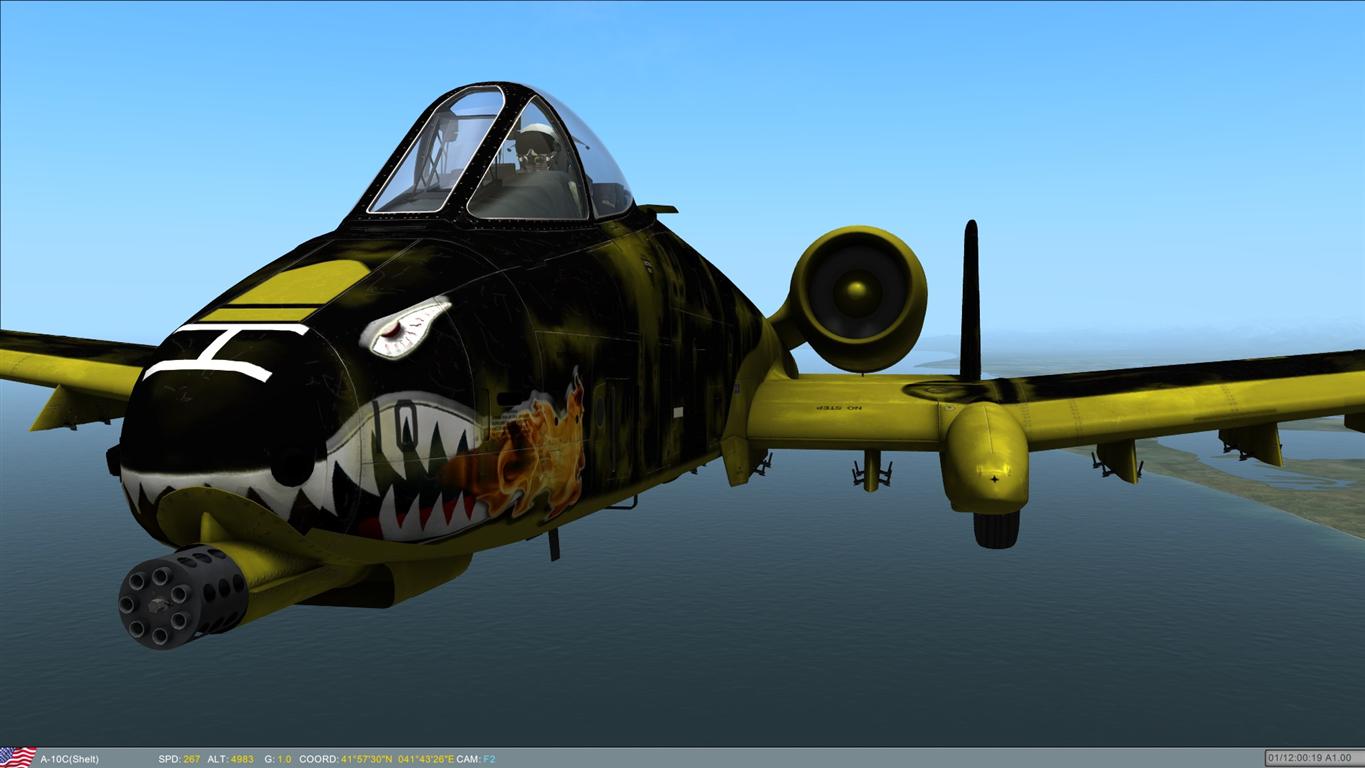1365x768 pixels.
Task: Click the ALT 4983 altitude readout
Action: click(230, 760)
